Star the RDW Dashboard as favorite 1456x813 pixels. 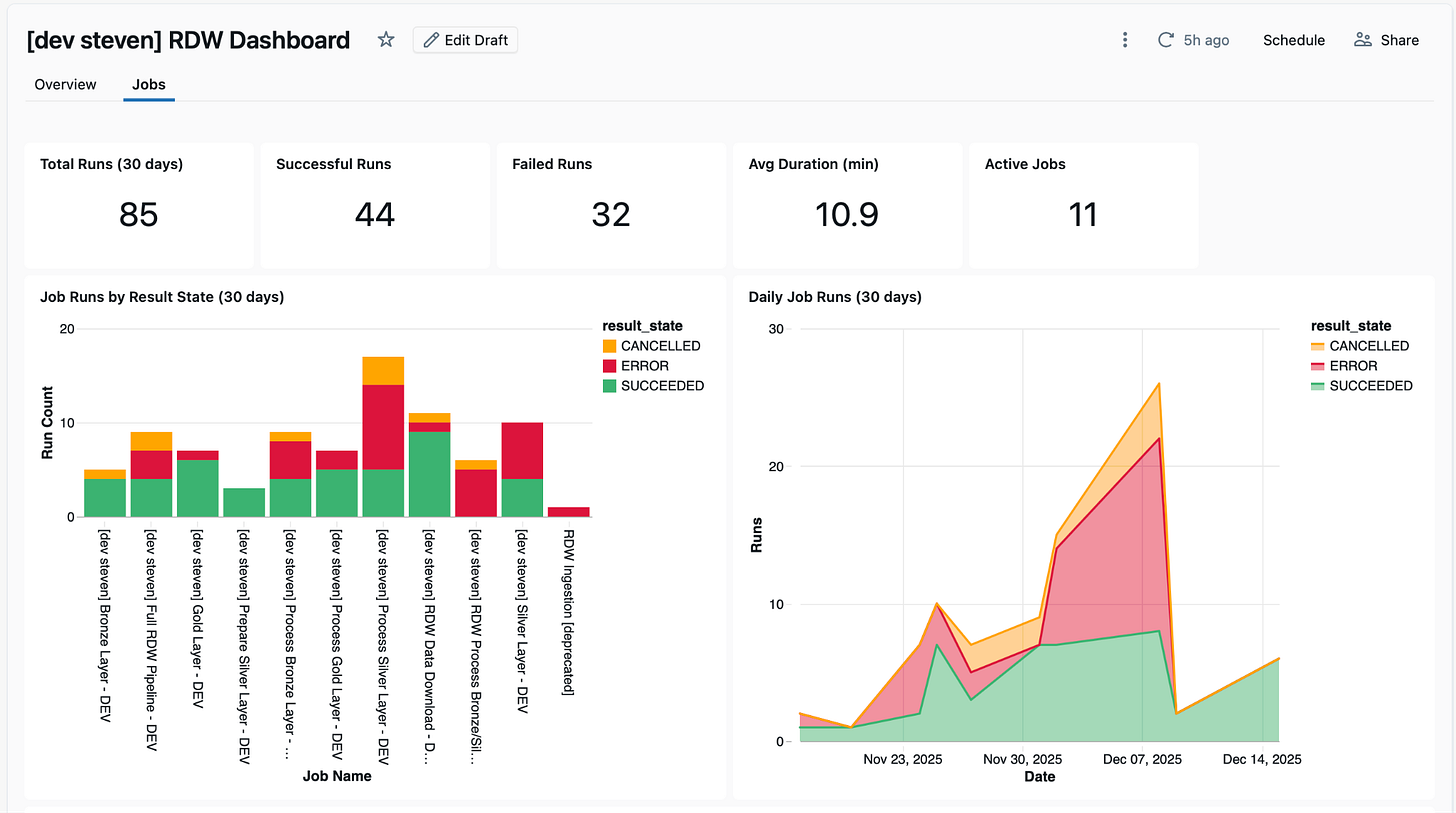tap(386, 40)
